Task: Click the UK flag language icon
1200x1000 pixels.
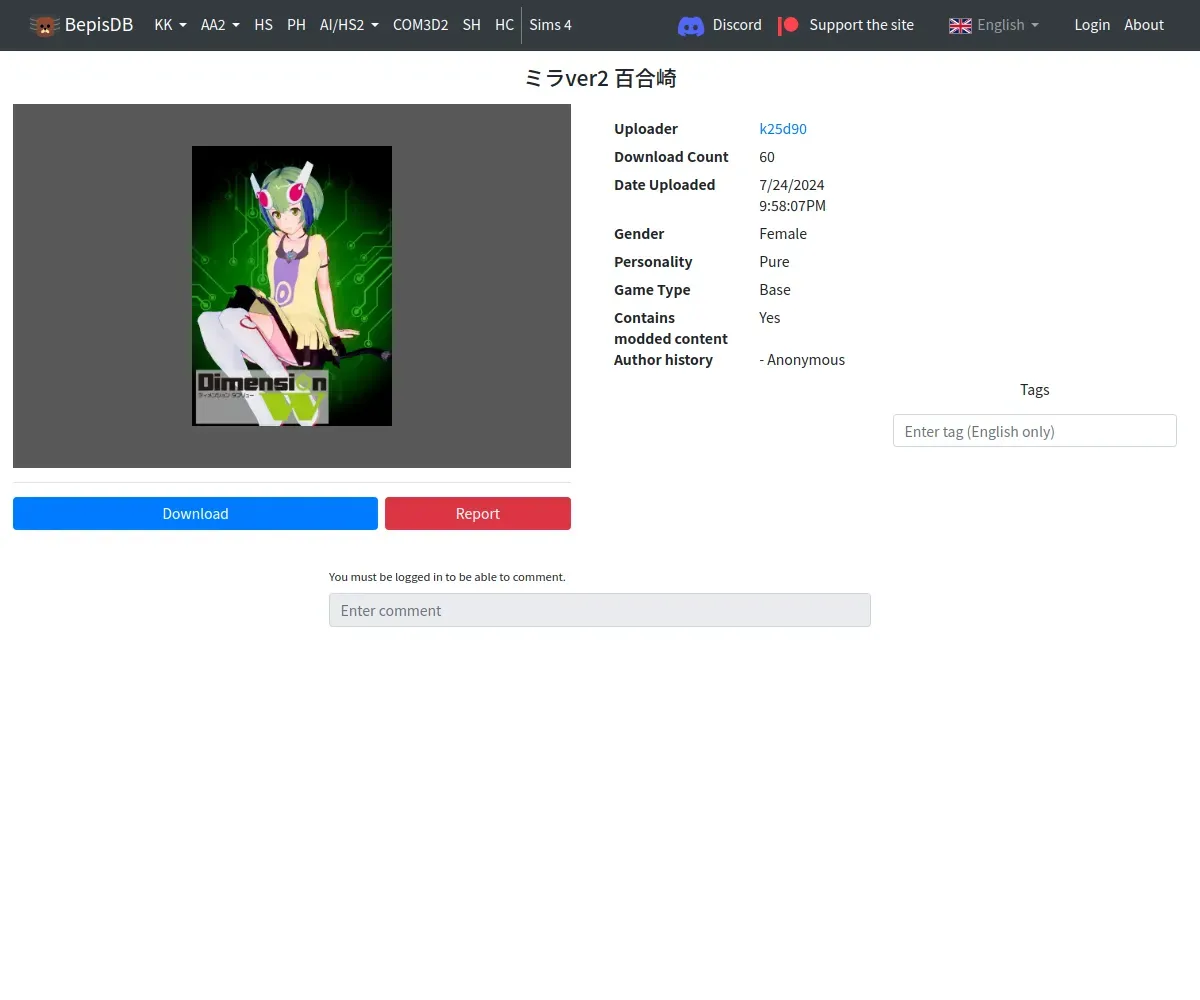Action: coord(960,26)
